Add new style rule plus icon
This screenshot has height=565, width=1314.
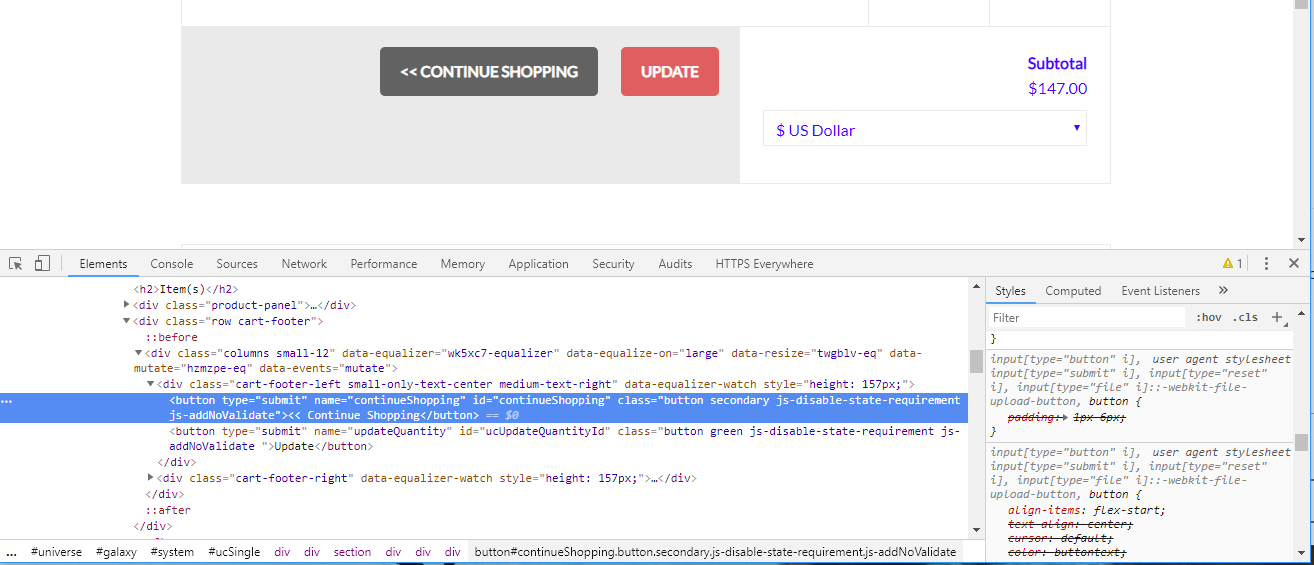coord(1277,317)
